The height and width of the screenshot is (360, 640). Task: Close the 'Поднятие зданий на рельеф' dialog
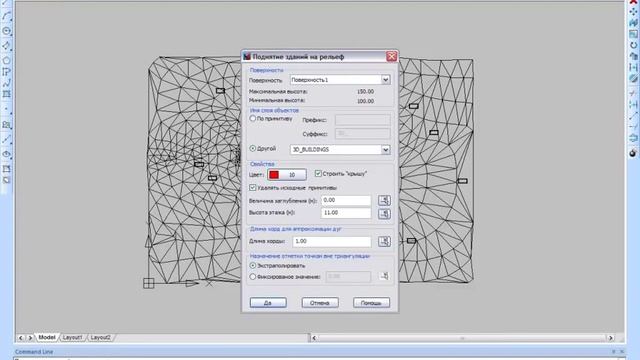tap(391, 56)
